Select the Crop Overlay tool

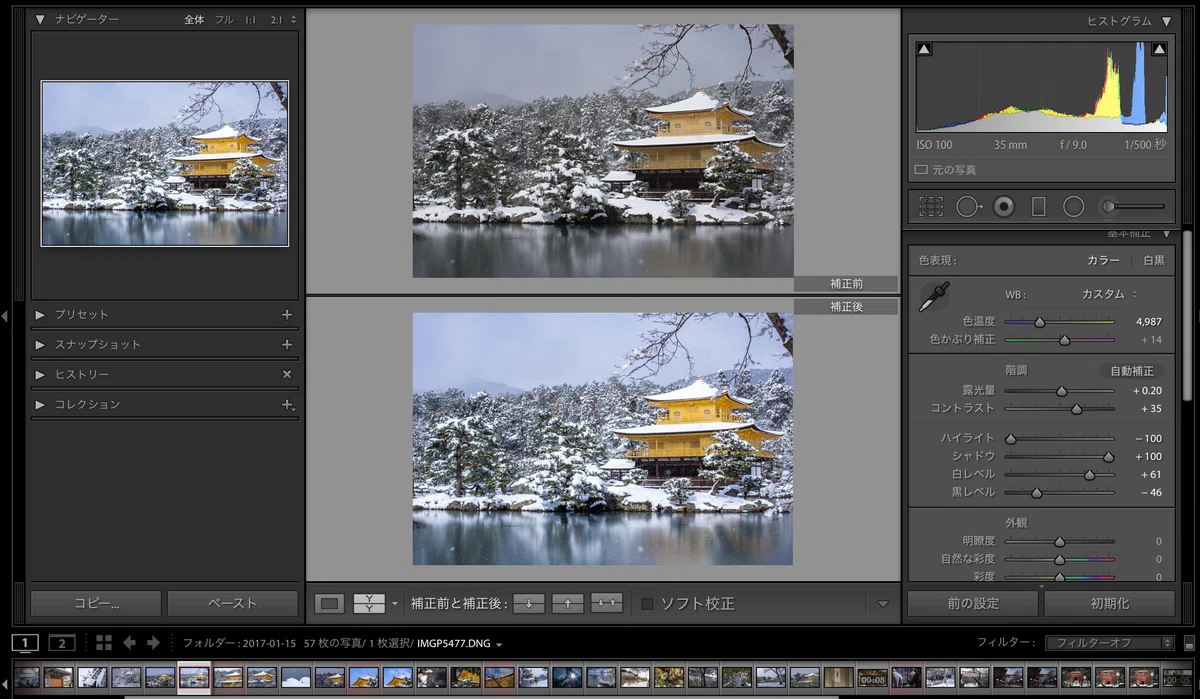click(931, 206)
